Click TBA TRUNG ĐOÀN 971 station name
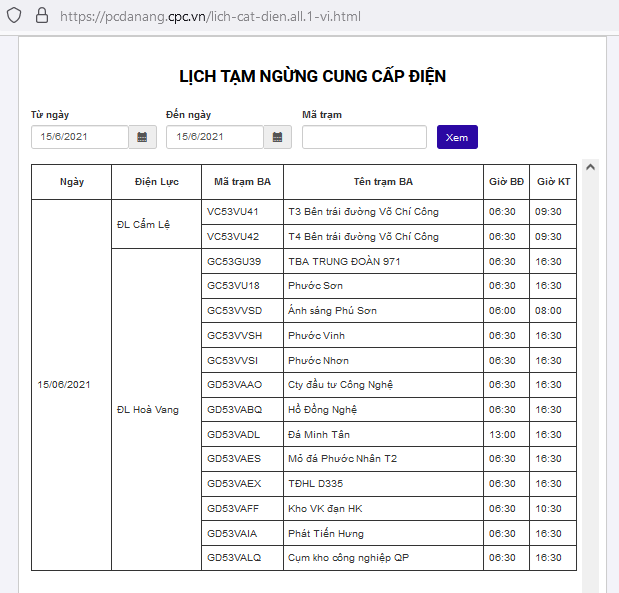Viewport: 619px width, 593px height. tap(344, 262)
